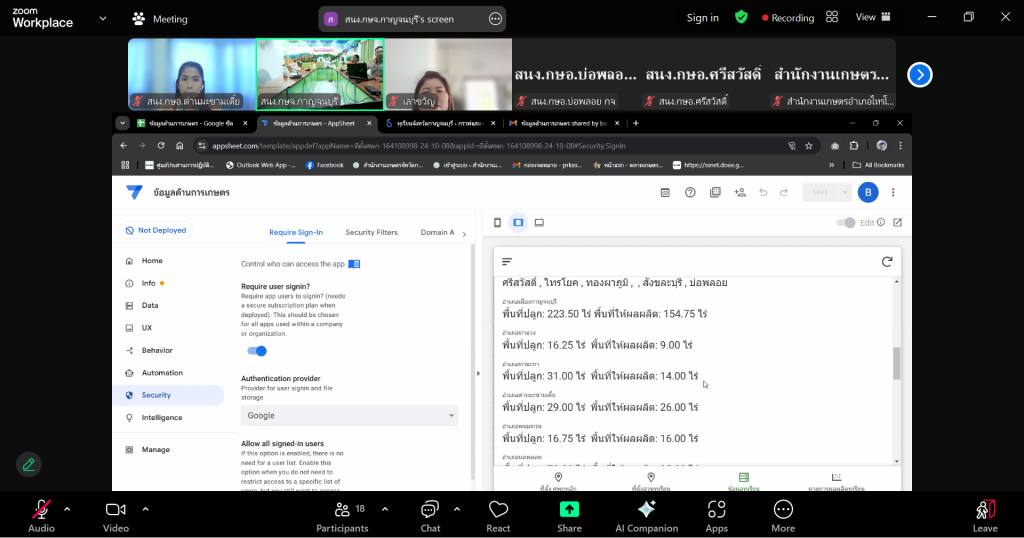The image size is (1024, 538).
Task: Switch to the Security Filters tab
Action: point(371,232)
